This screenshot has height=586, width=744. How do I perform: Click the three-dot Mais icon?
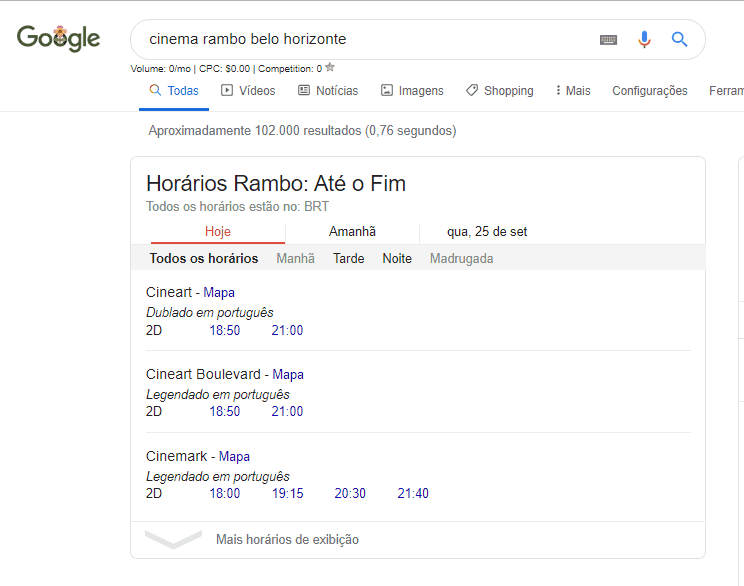tap(558, 90)
